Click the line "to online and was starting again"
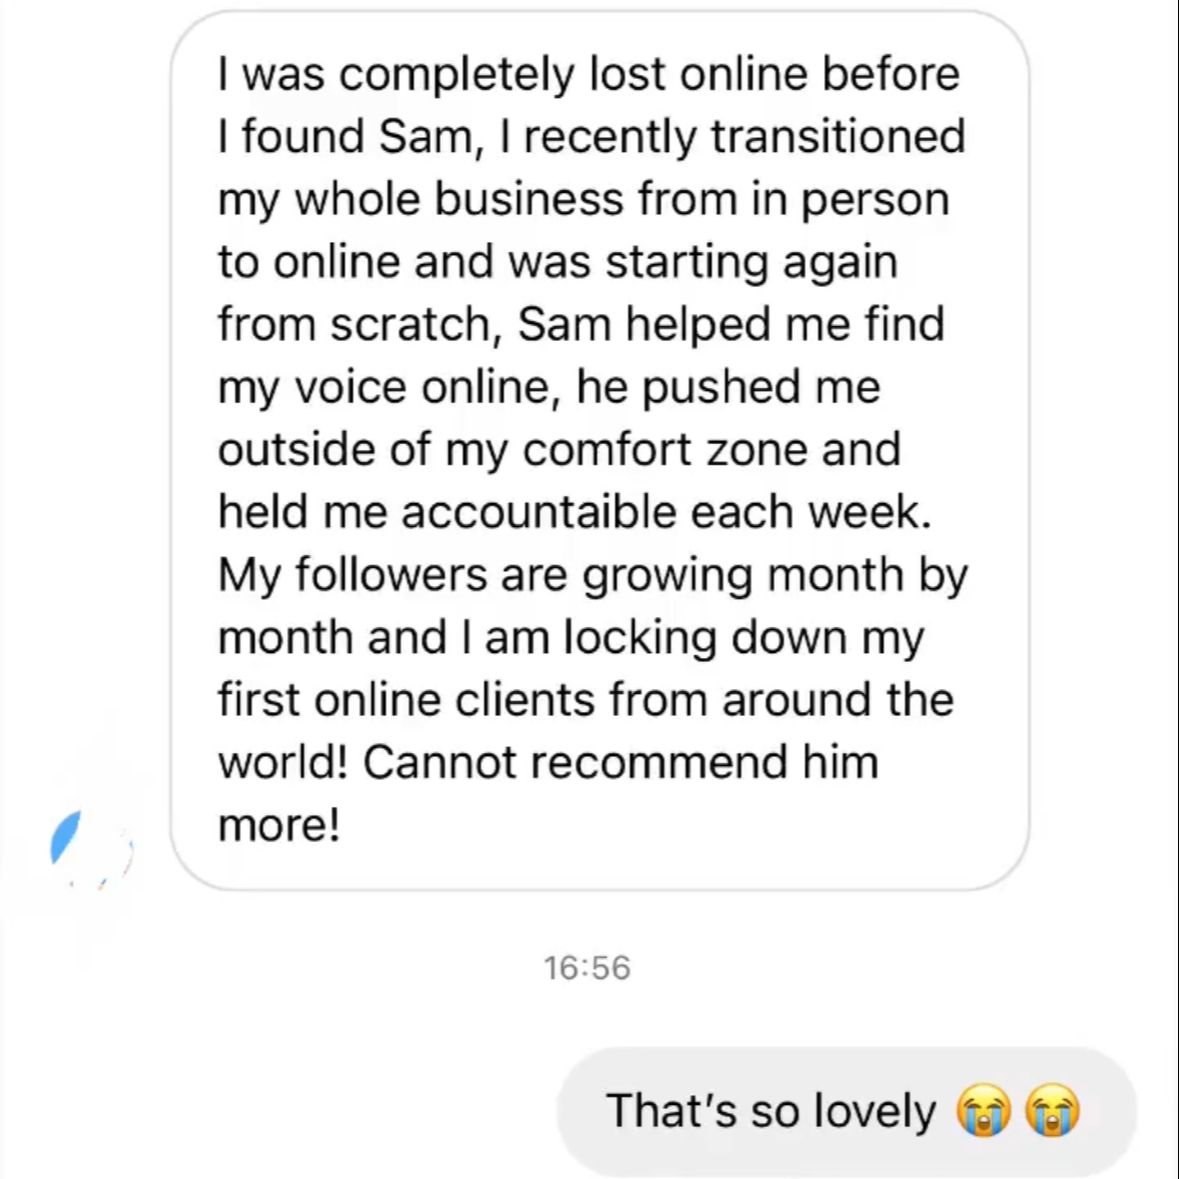 558,262
